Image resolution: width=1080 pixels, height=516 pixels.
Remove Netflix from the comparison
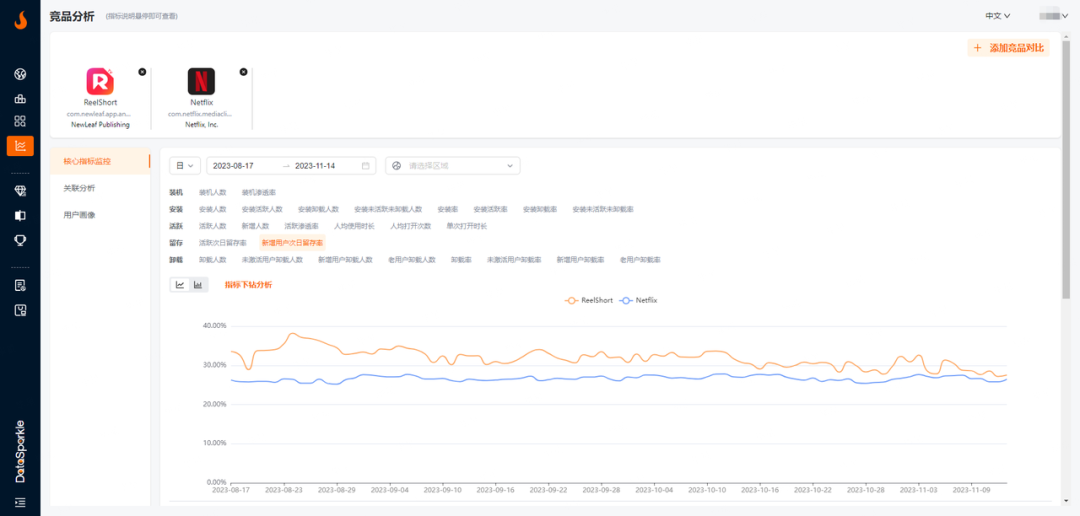[x=243, y=72]
